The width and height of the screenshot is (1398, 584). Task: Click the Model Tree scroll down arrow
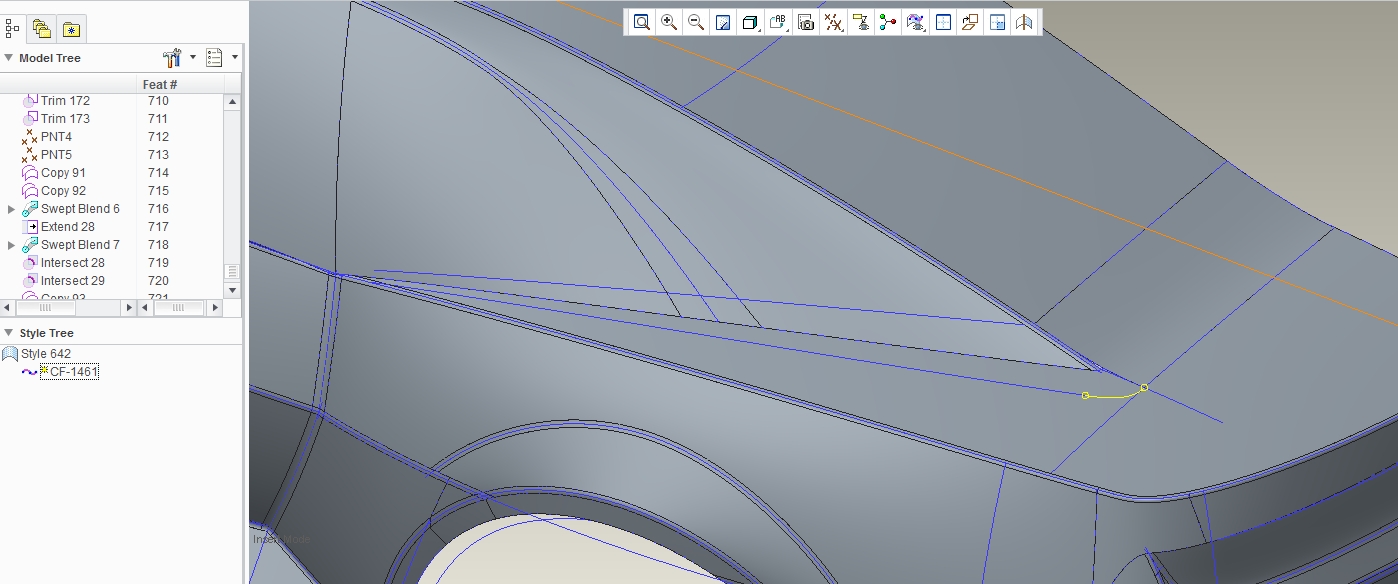coord(232,289)
